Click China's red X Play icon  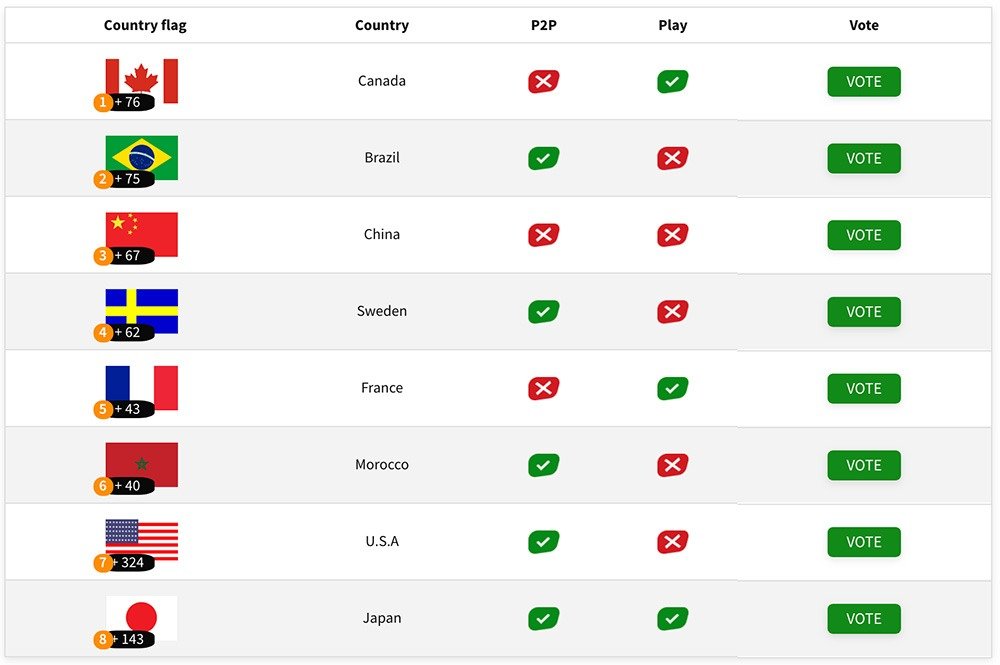(x=673, y=235)
